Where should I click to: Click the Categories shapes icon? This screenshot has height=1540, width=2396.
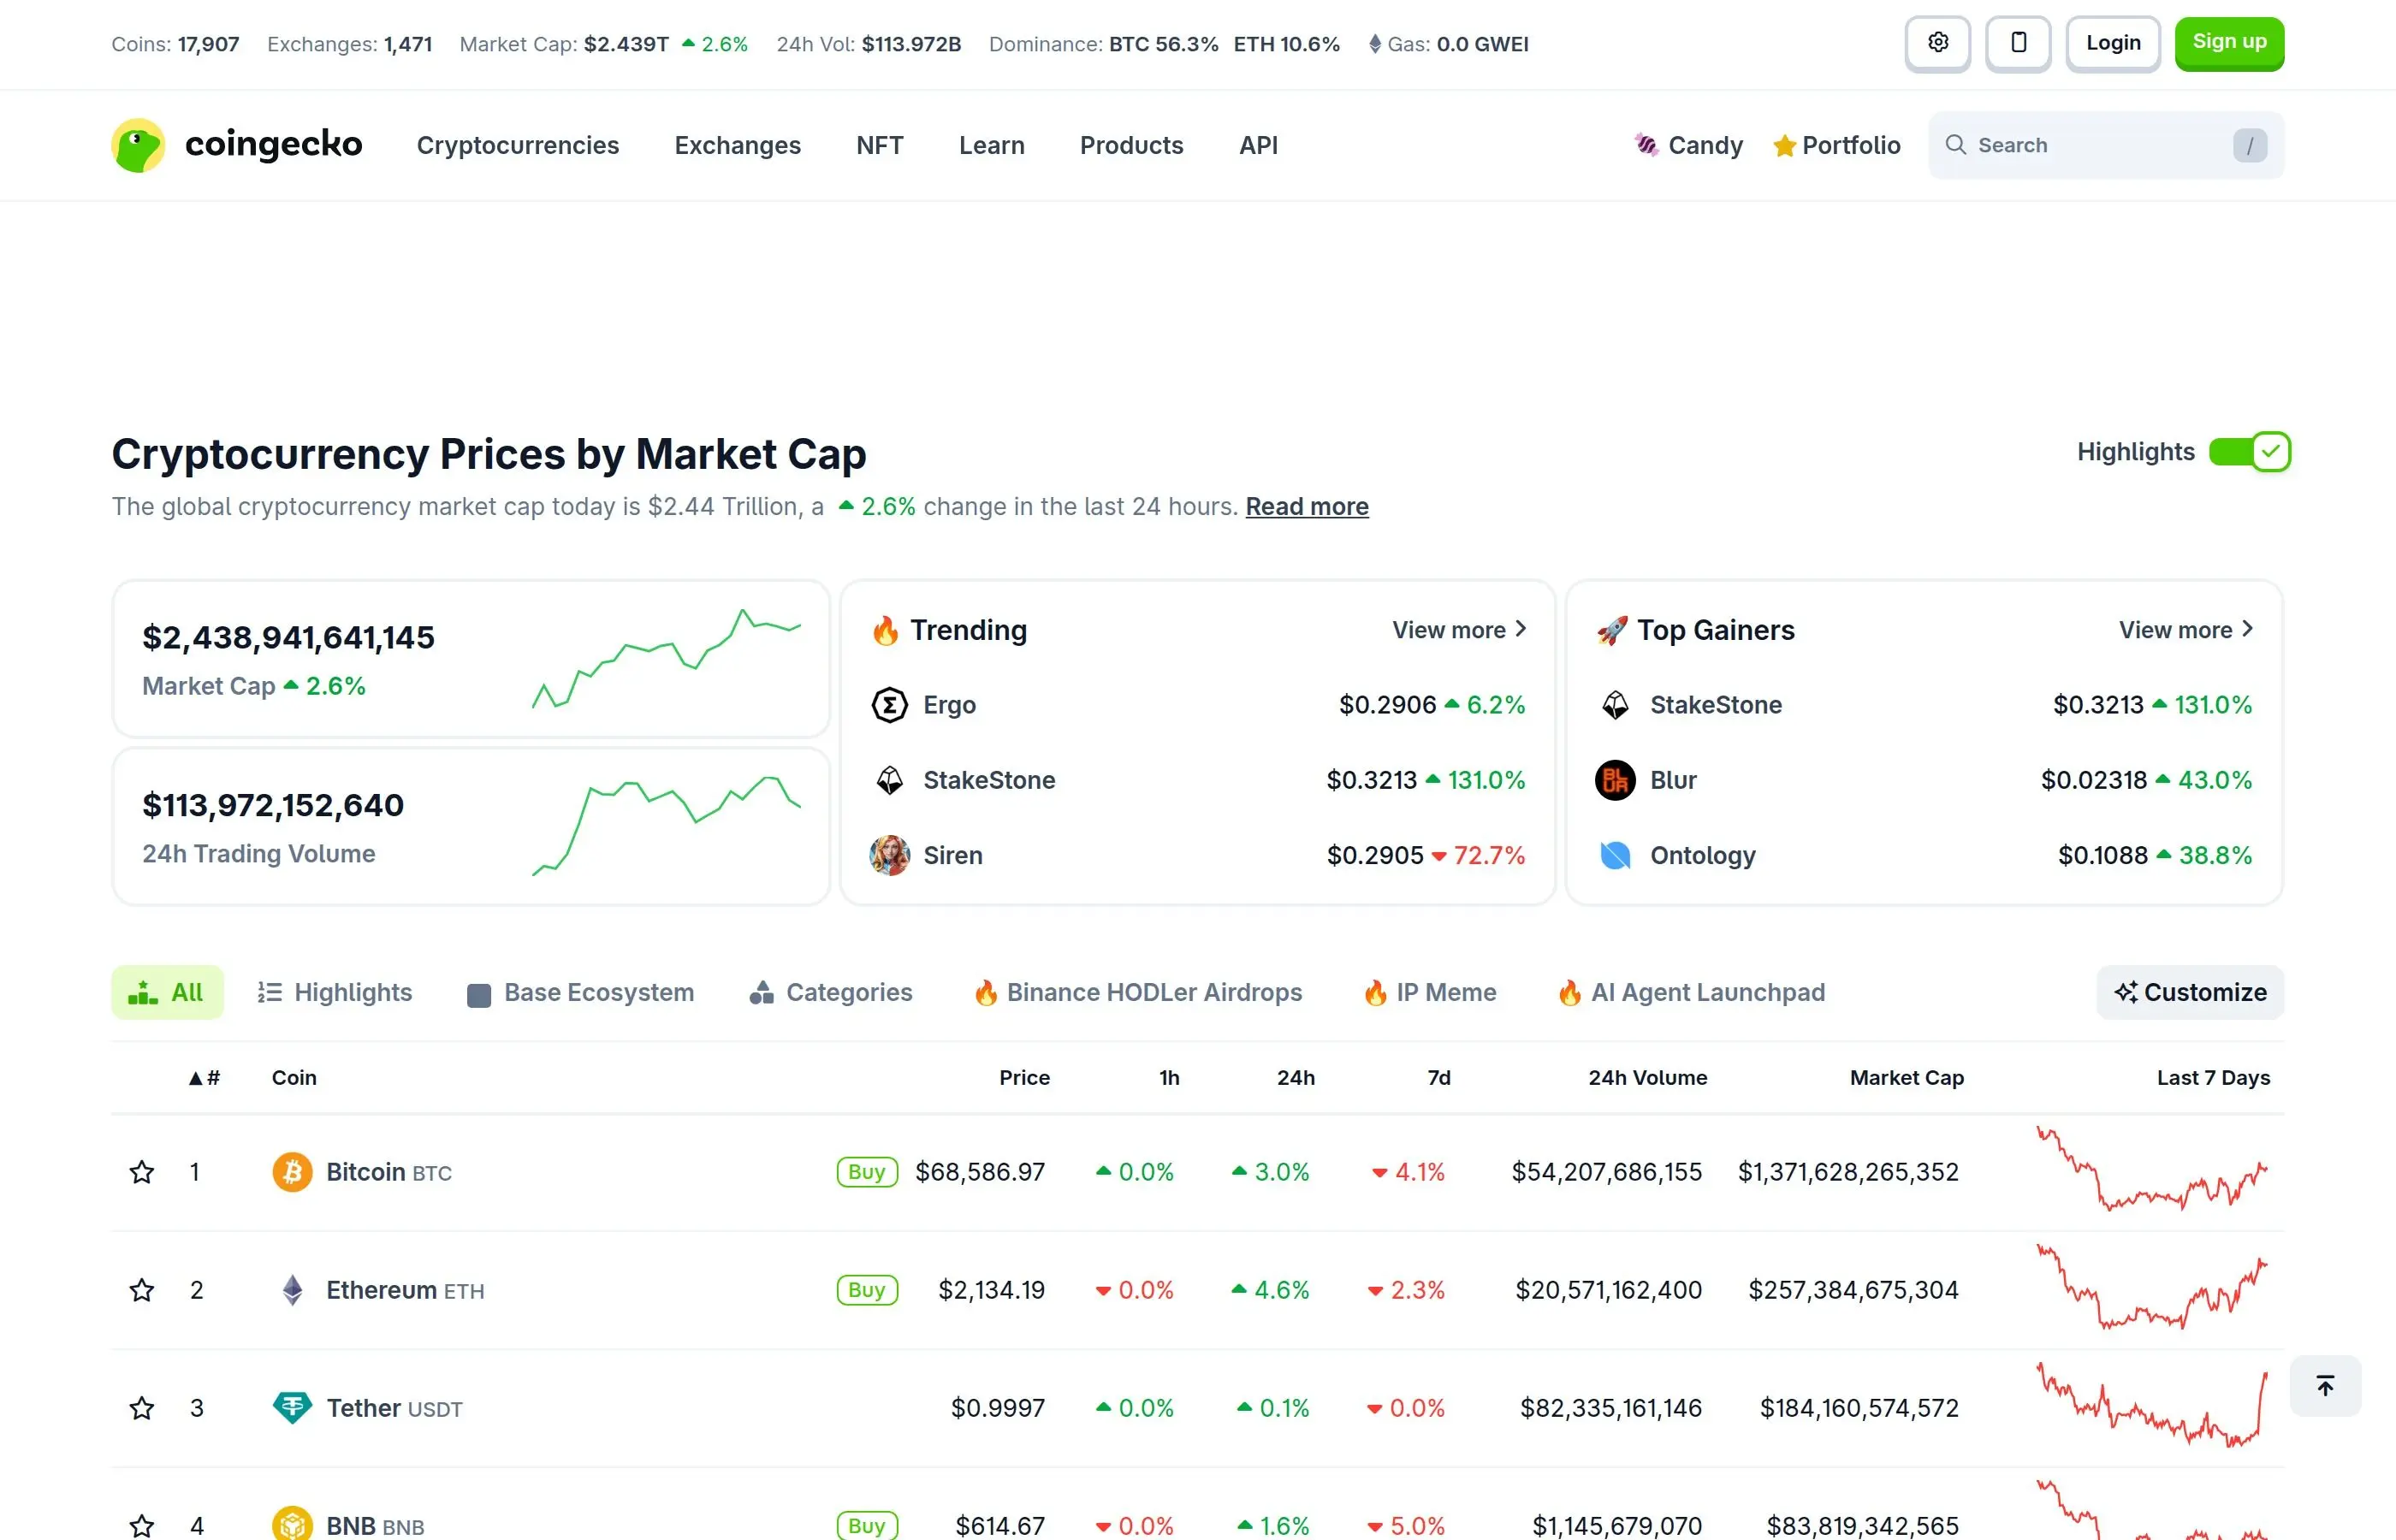point(761,992)
